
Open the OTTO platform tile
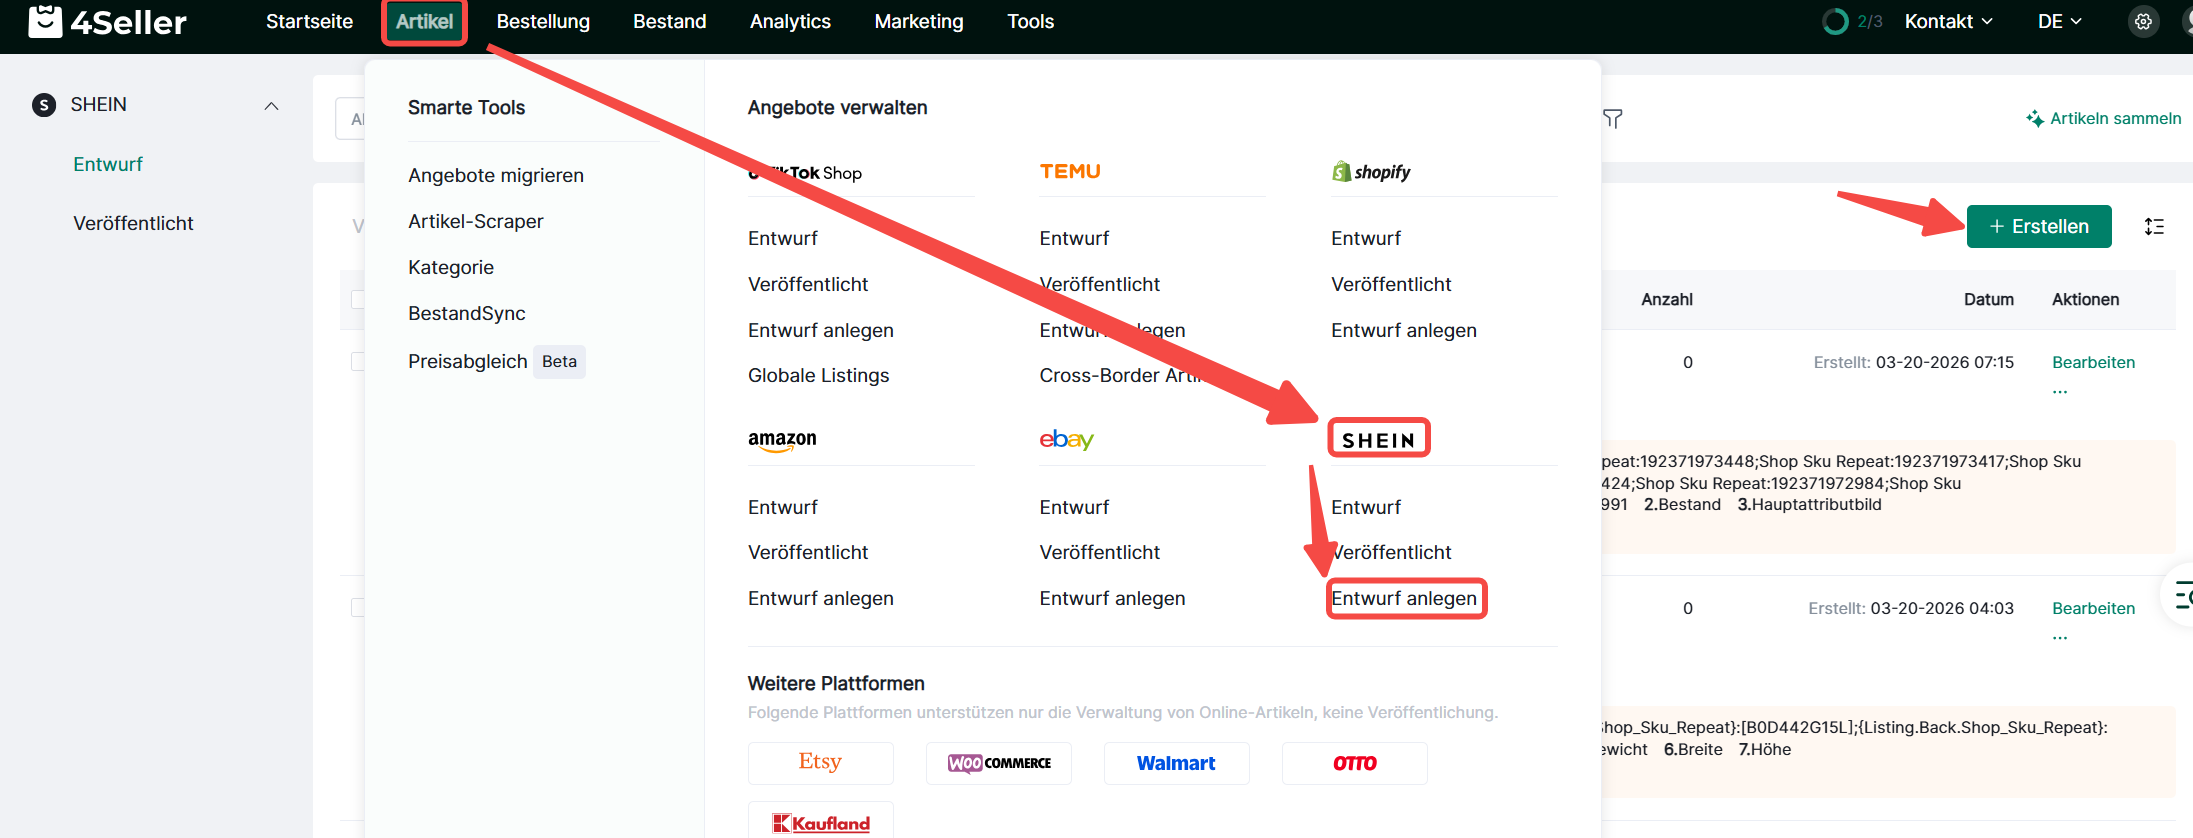(x=1354, y=763)
